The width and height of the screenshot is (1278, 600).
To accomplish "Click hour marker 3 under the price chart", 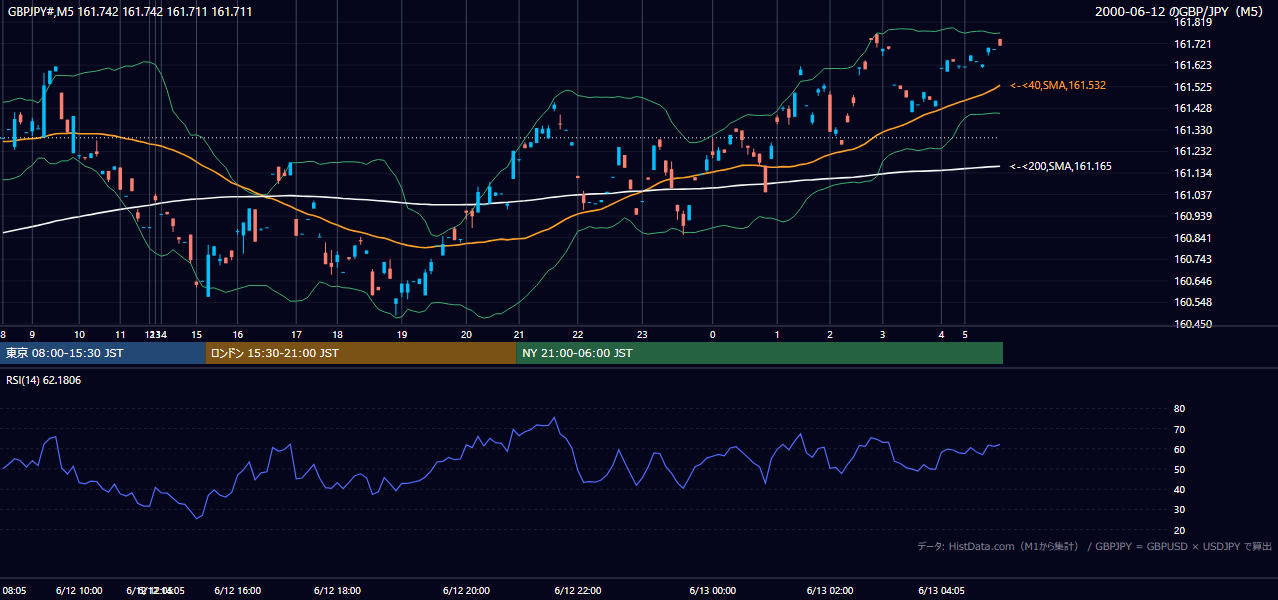I will tap(882, 335).
